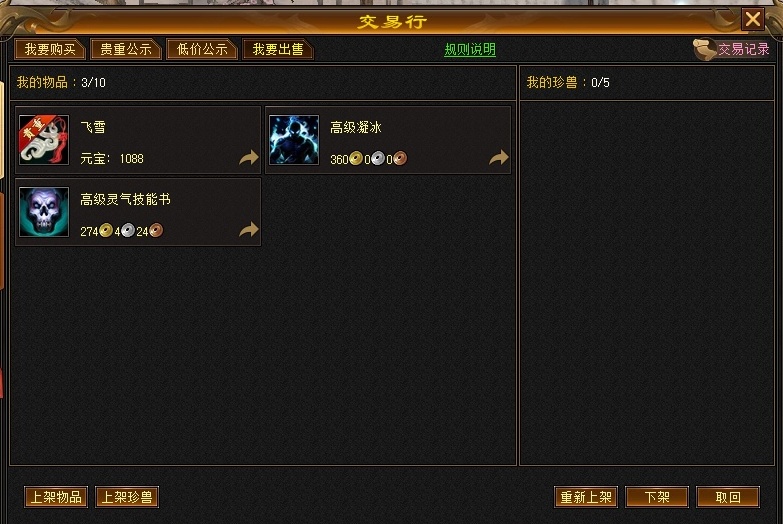Go to the 我要出售 tab
Image resolution: width=783 pixels, height=524 pixels.
pos(278,49)
